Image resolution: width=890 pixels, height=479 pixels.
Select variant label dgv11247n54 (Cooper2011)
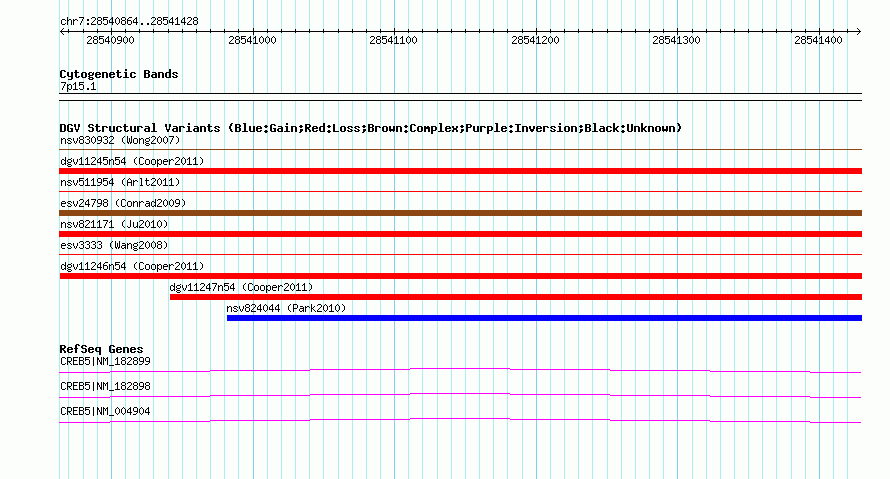point(241,287)
